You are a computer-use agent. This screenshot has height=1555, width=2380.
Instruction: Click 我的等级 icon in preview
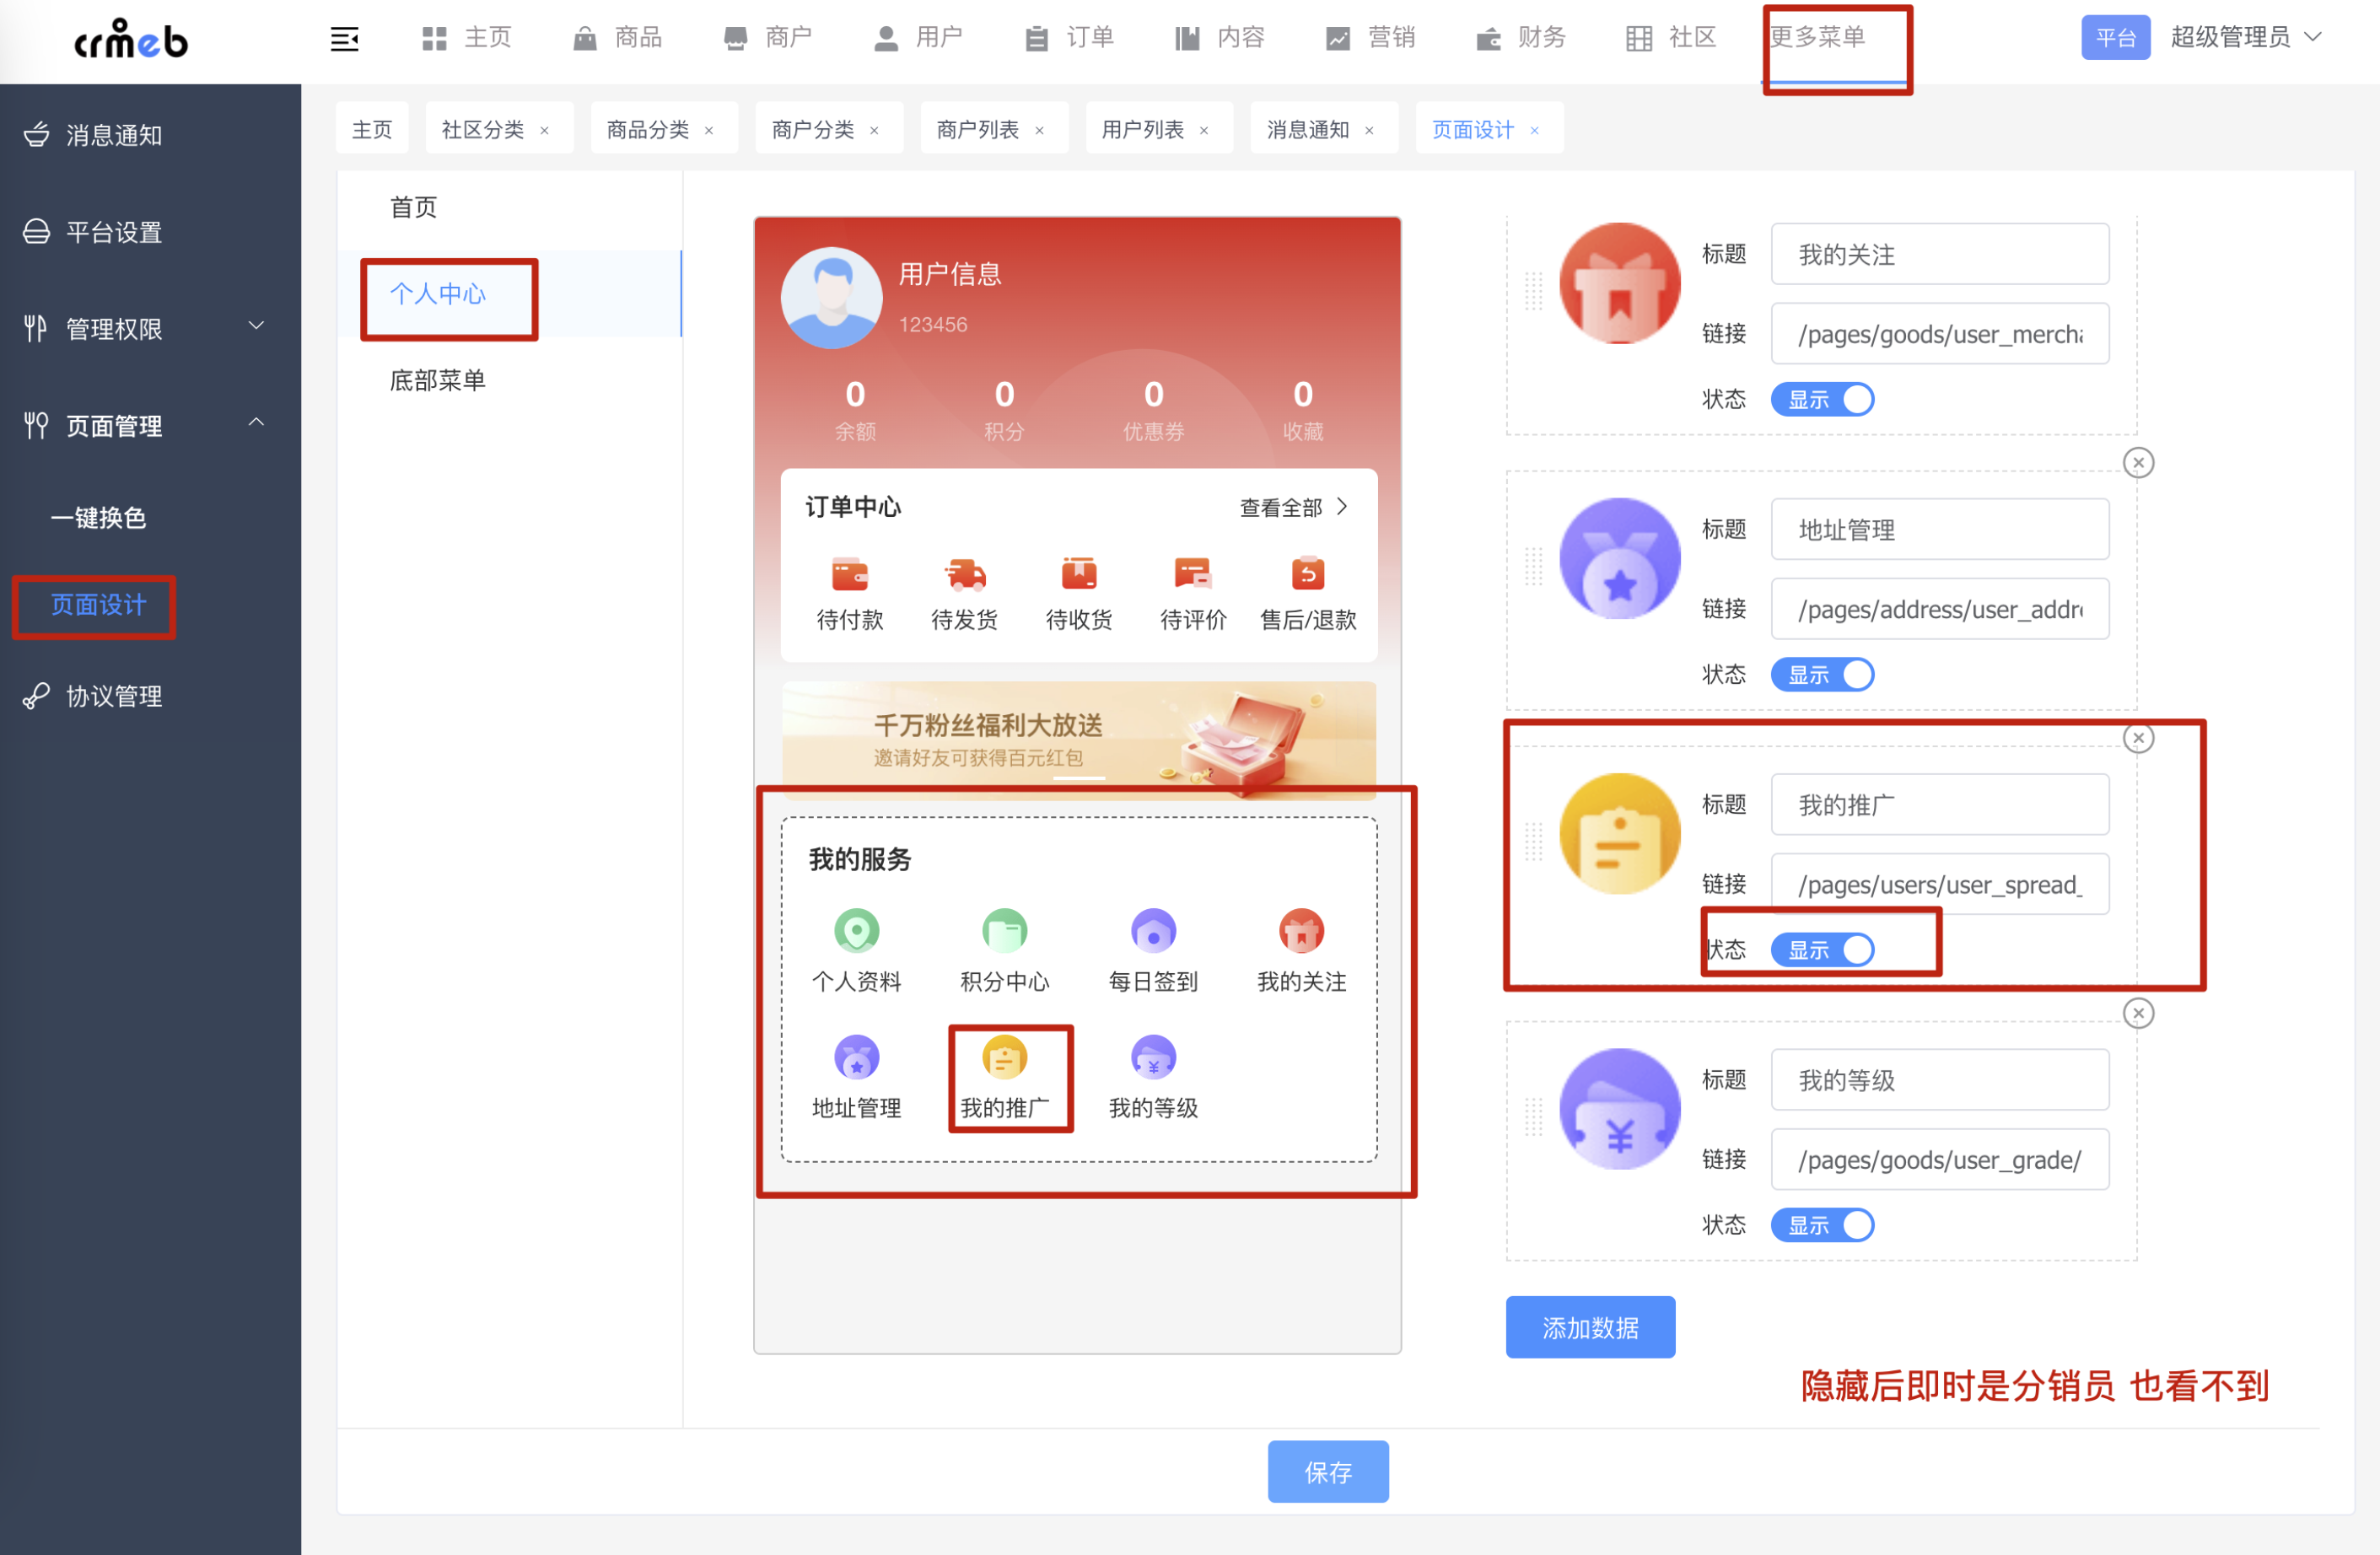[x=1153, y=1057]
